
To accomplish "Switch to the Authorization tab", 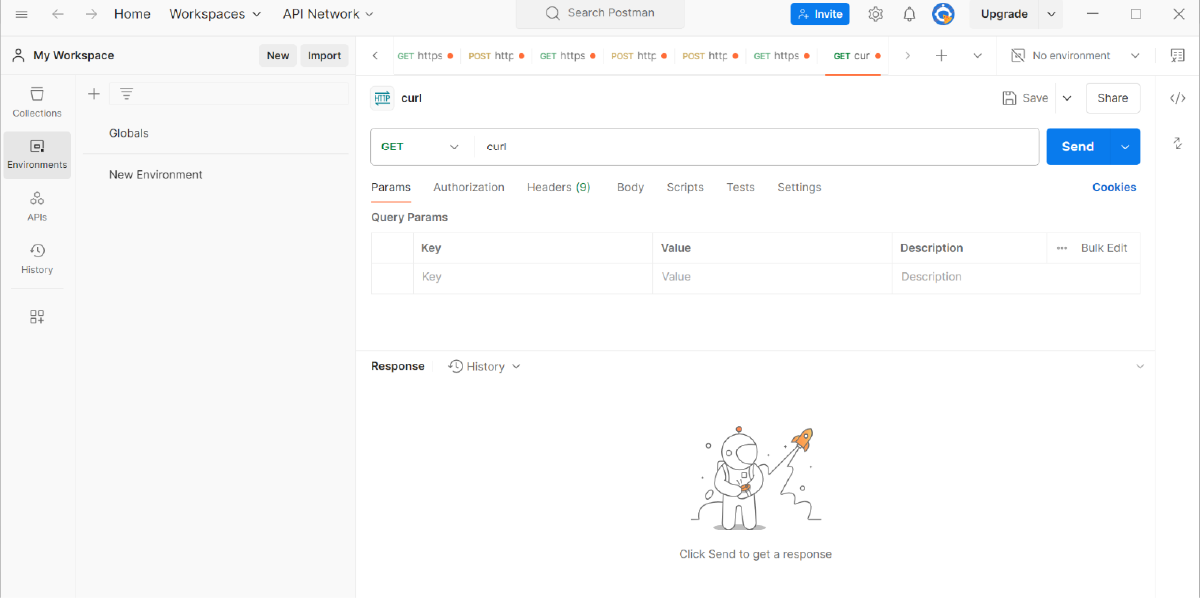I will click(x=469, y=187).
